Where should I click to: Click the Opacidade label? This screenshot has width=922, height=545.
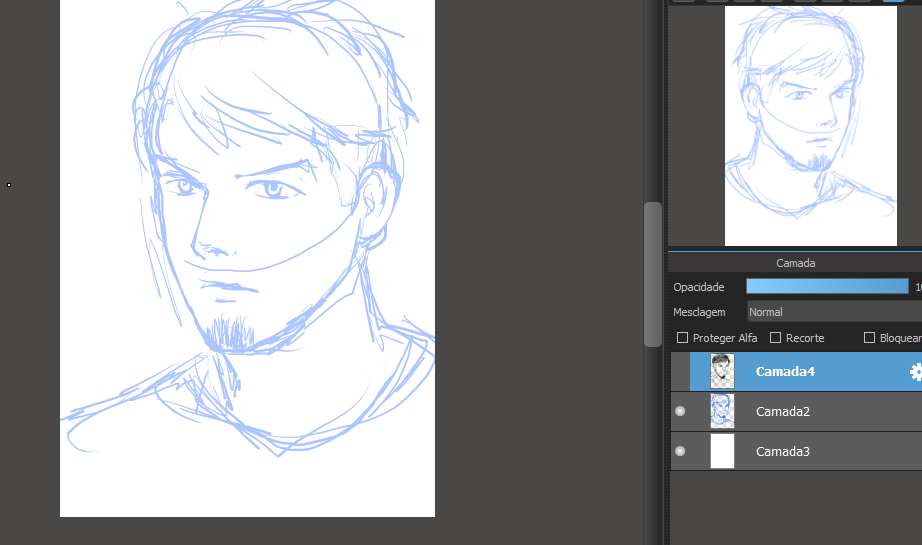click(x=699, y=287)
